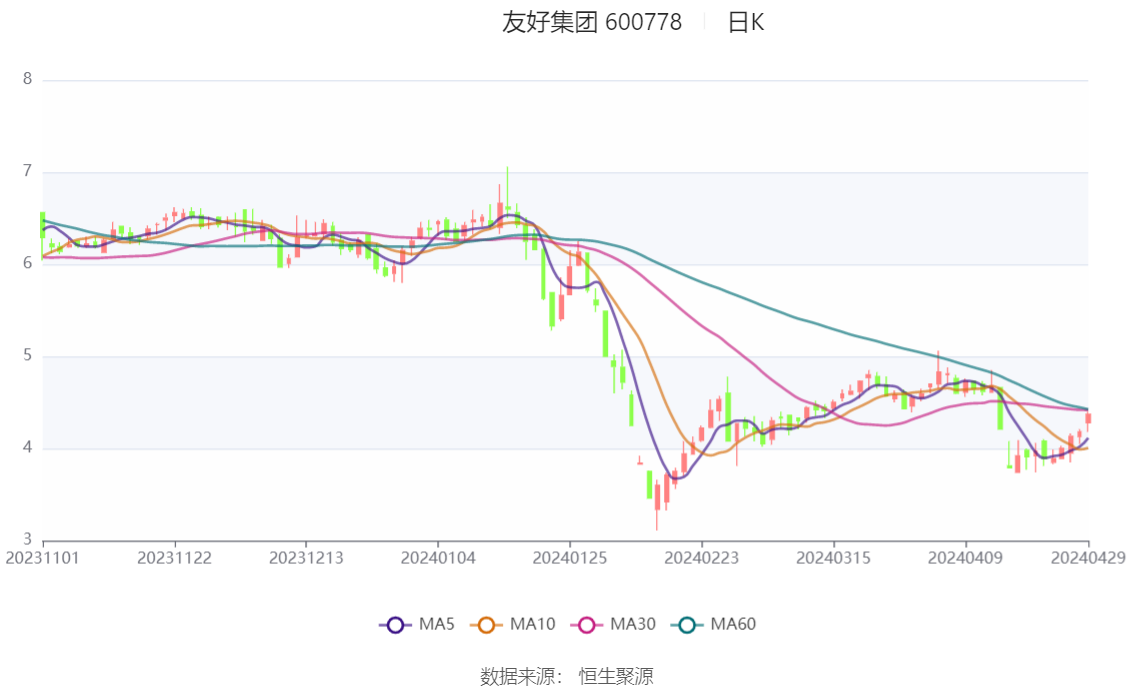The image size is (1134, 689).
Task: Click the x-axis date label 20240125
Action: point(570,558)
